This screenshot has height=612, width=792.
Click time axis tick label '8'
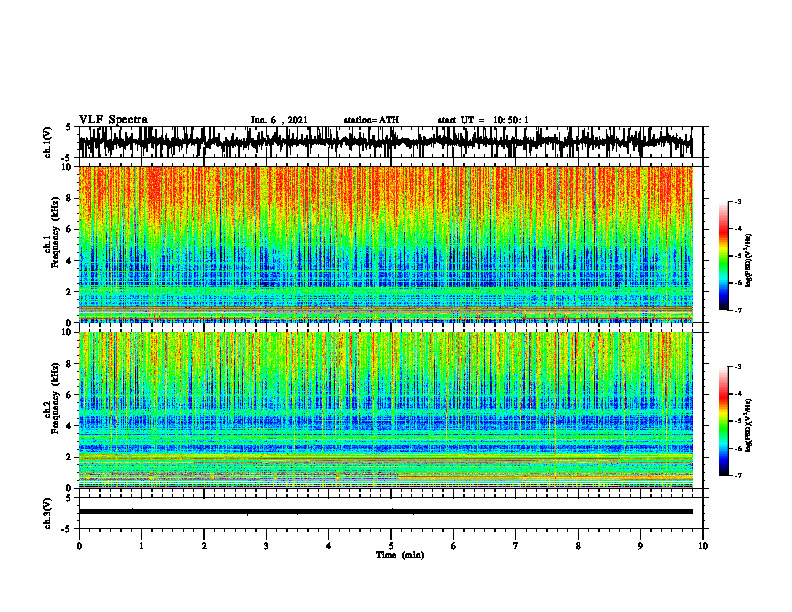pyautogui.click(x=578, y=546)
